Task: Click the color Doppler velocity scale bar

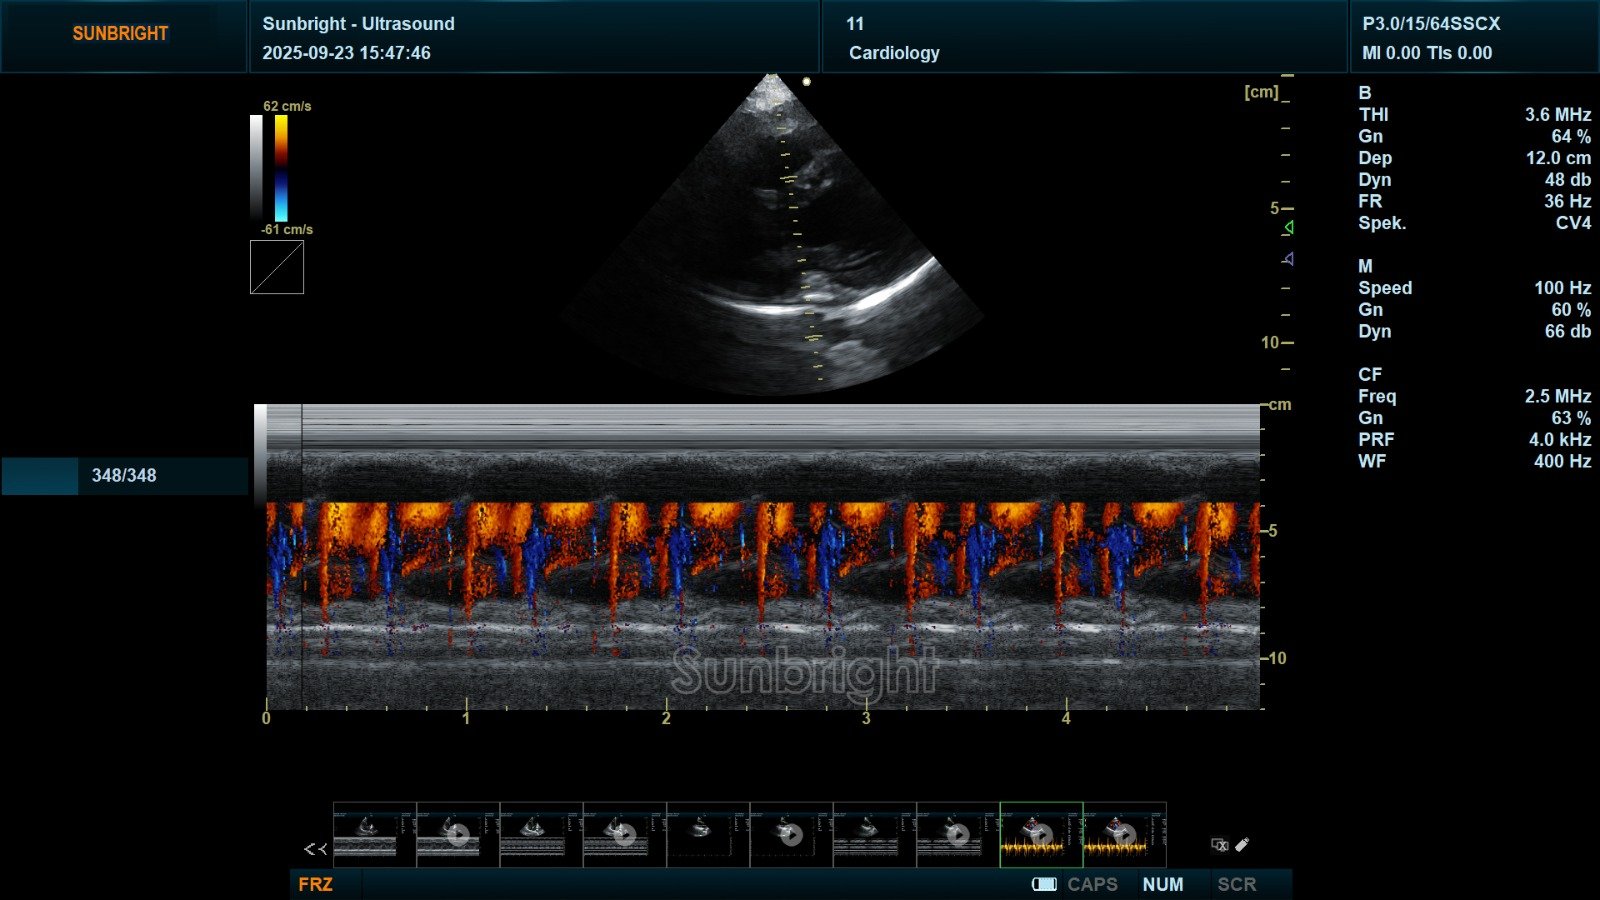Action: tap(281, 168)
